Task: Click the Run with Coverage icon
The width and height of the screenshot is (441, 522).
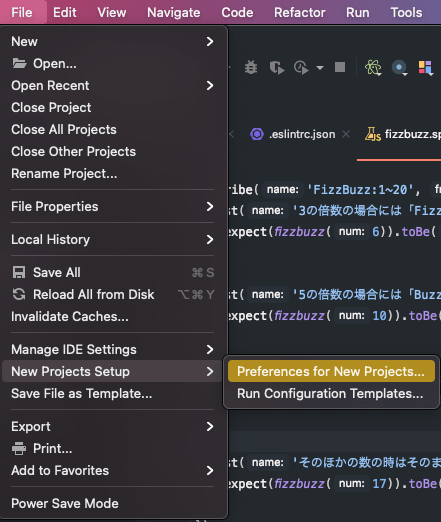Action: click(277, 68)
